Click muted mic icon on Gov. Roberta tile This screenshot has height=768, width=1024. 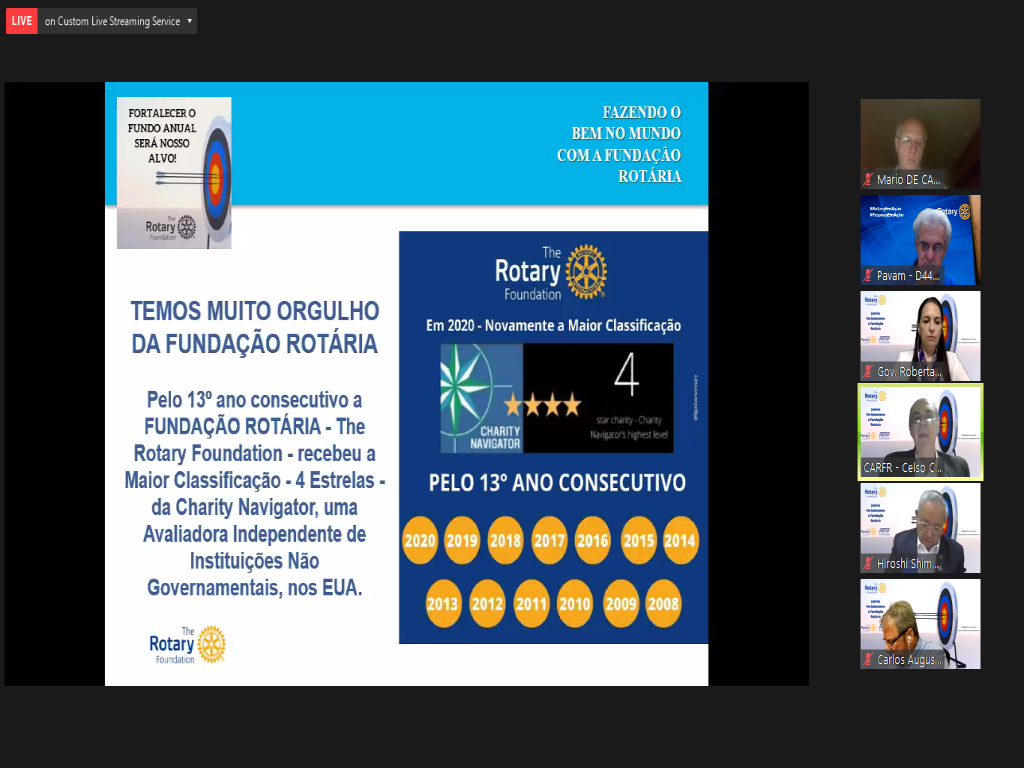[x=868, y=372]
